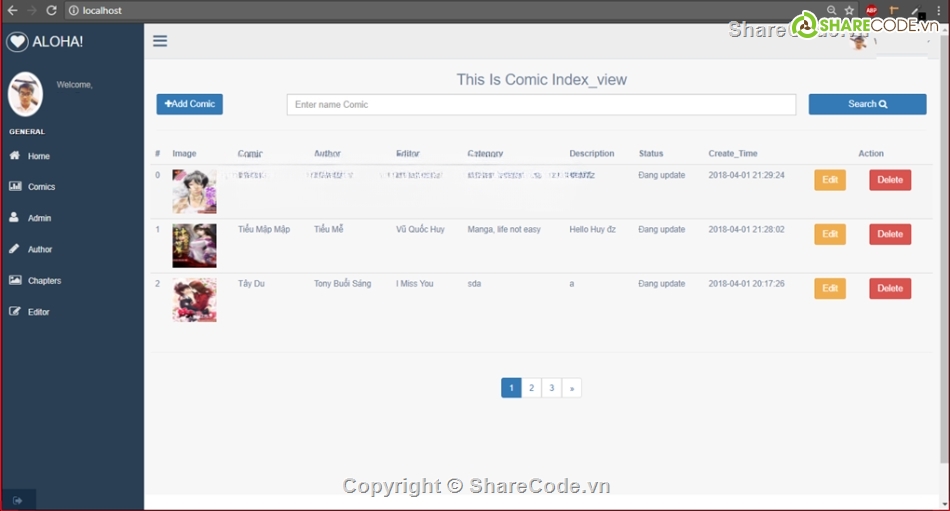
Task: Click the Search button
Action: coord(867,104)
